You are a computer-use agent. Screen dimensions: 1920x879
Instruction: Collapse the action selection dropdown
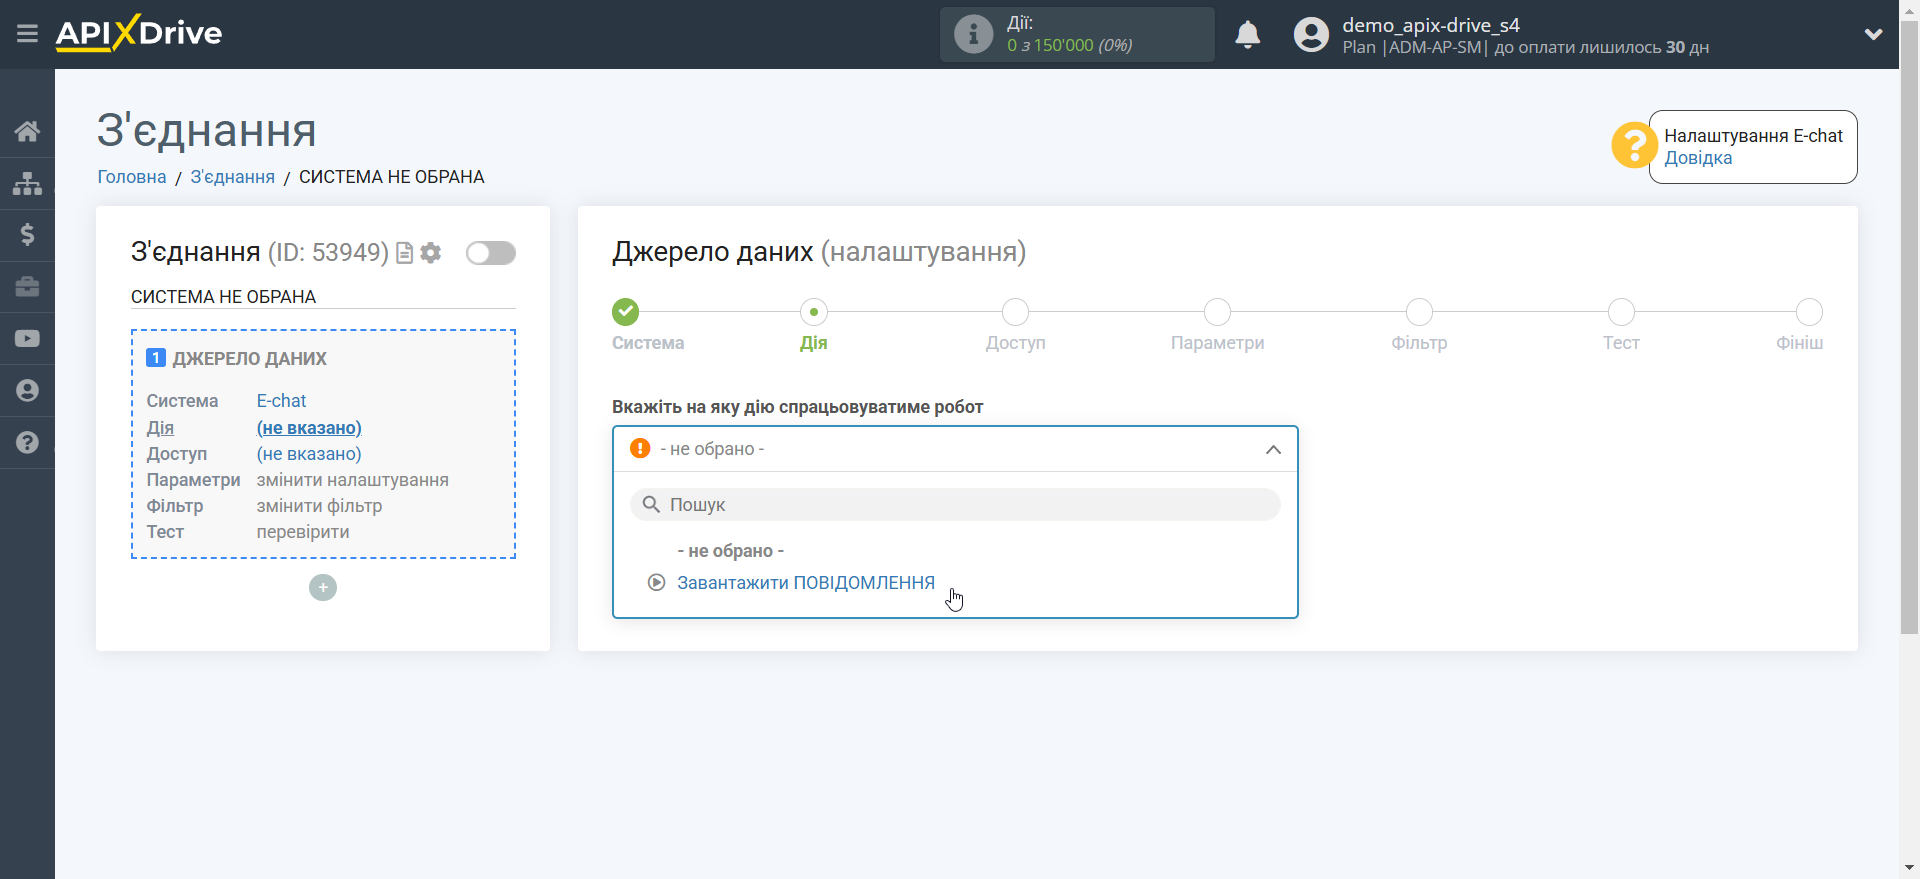[x=1272, y=450]
